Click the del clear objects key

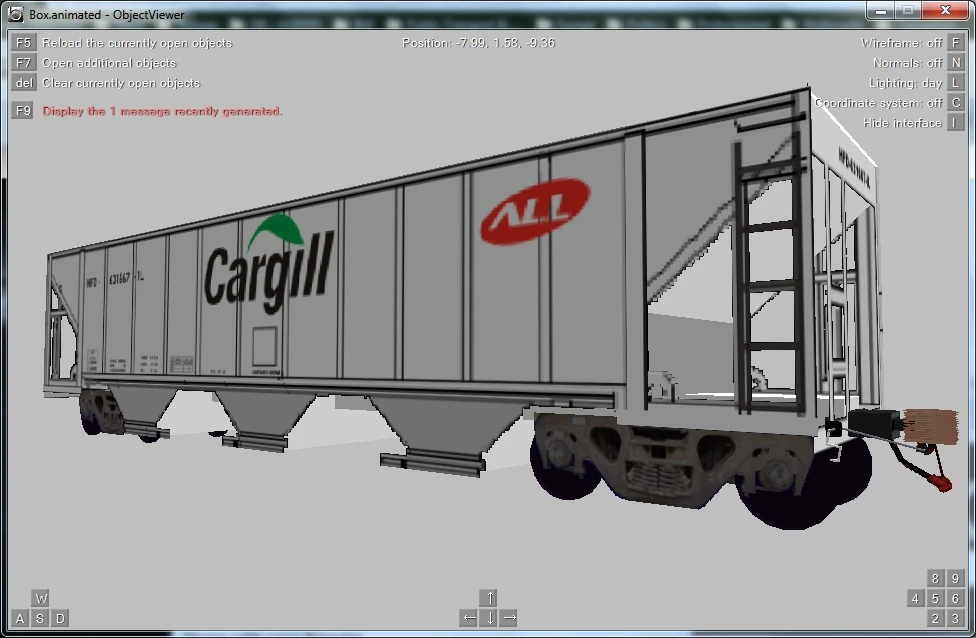[x=22, y=83]
